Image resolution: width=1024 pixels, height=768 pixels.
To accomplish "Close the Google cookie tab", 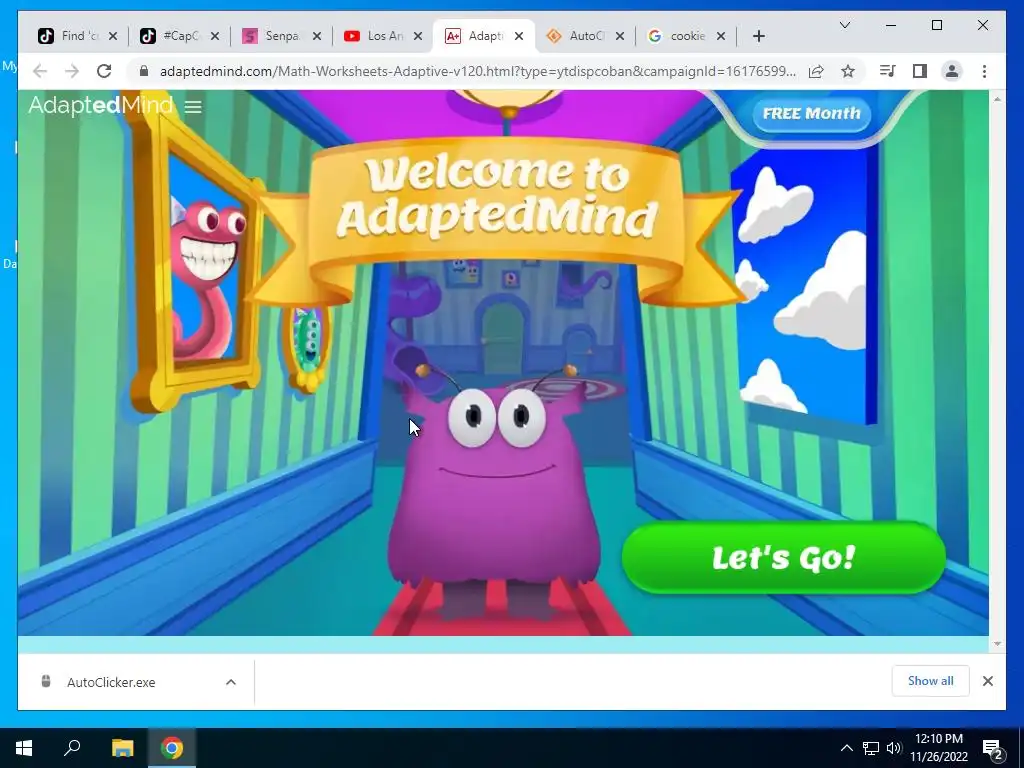I will [x=721, y=36].
